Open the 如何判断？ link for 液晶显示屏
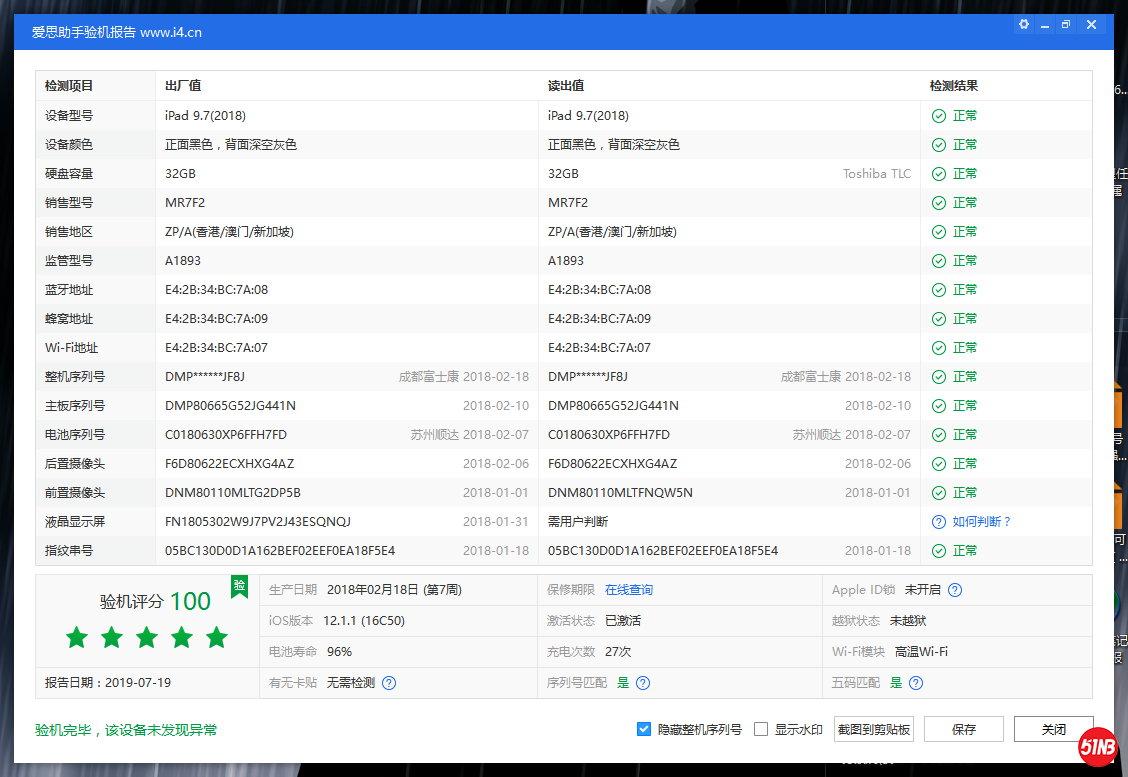The height and width of the screenshot is (777, 1128). tap(981, 522)
